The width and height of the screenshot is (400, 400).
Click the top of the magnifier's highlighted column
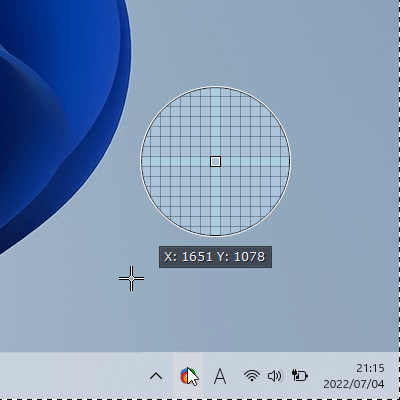point(215,93)
